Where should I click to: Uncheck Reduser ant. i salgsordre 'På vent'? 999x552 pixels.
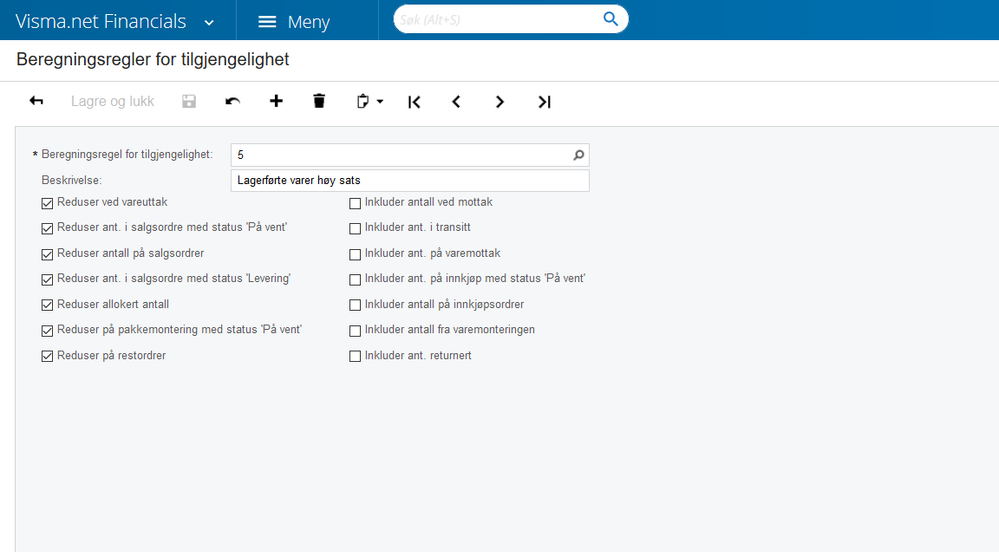pyautogui.click(x=47, y=228)
